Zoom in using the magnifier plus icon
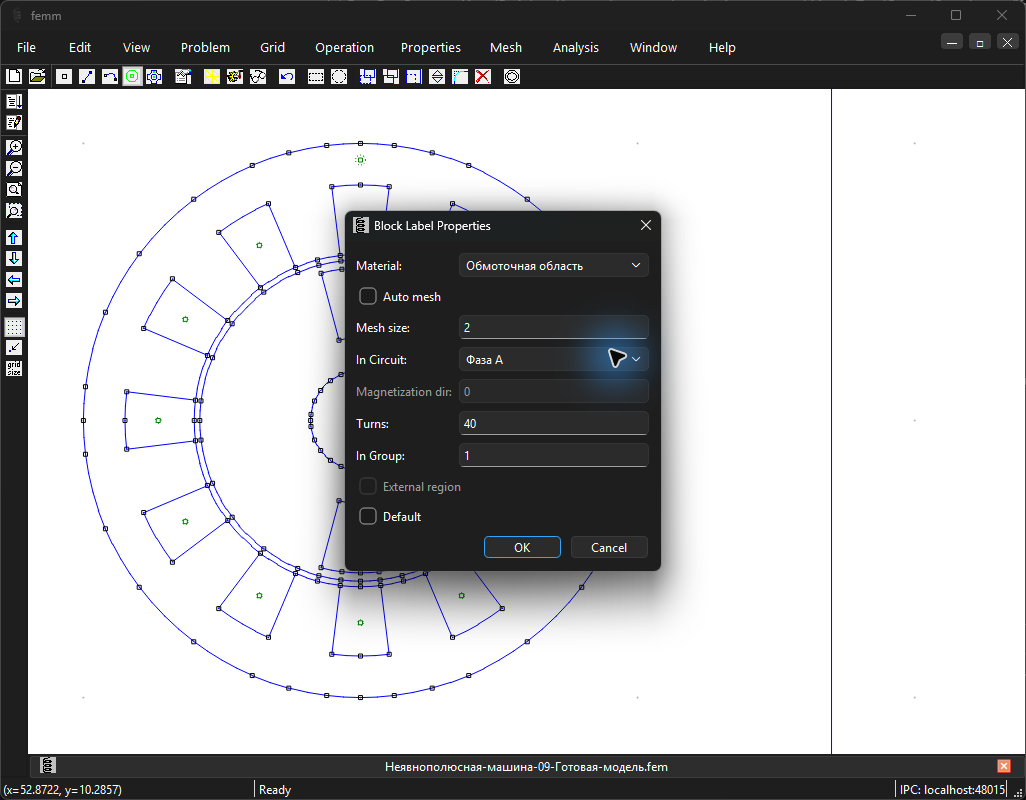This screenshot has width=1026, height=800. coord(14,147)
